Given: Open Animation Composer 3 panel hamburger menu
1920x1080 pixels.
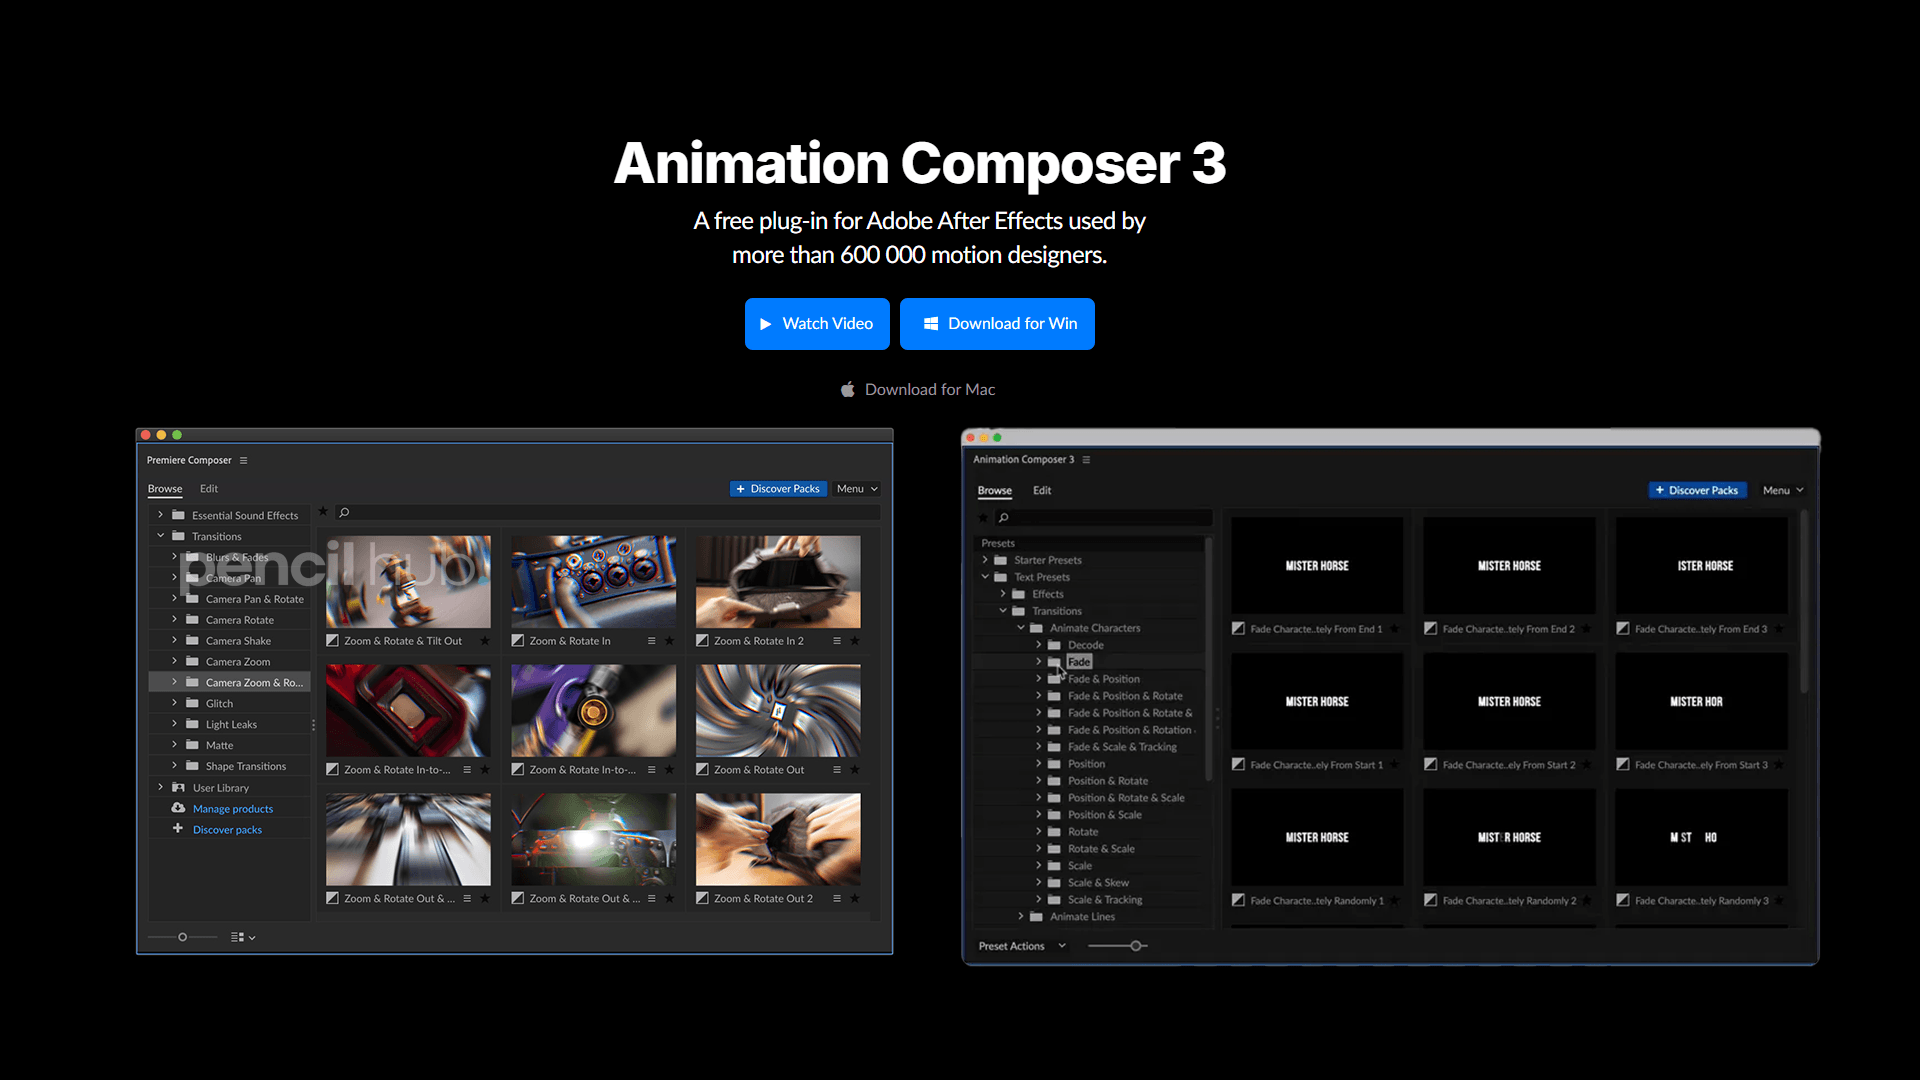Looking at the screenshot, I should 1086,460.
